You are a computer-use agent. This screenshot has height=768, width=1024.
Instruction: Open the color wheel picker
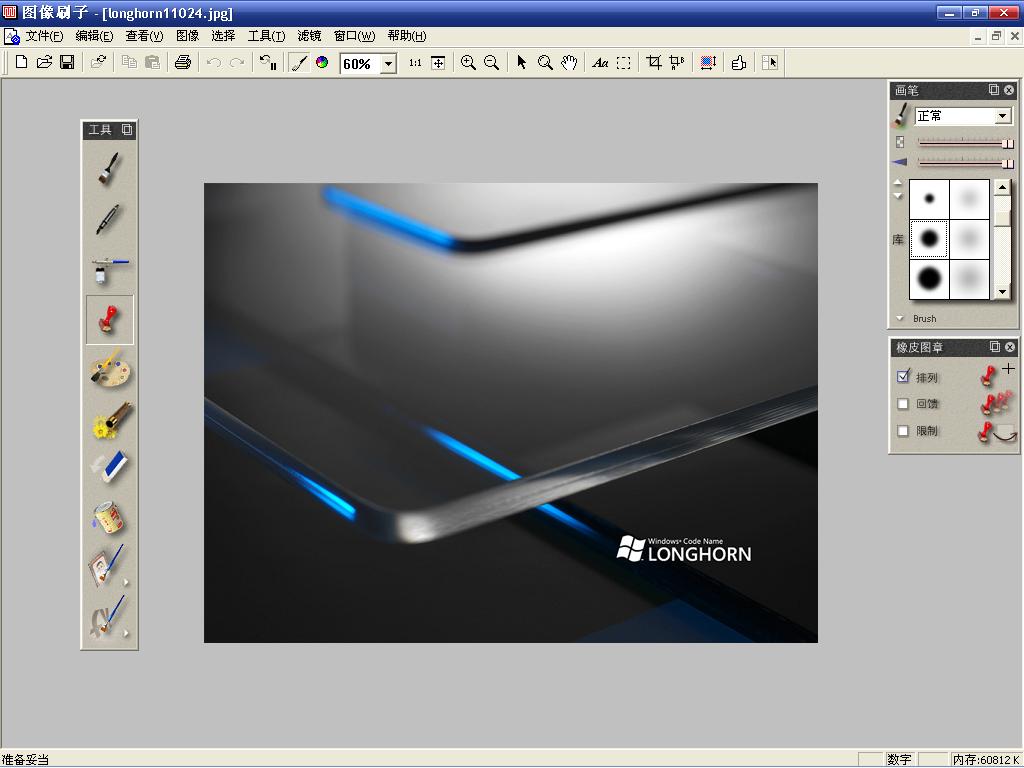point(322,63)
